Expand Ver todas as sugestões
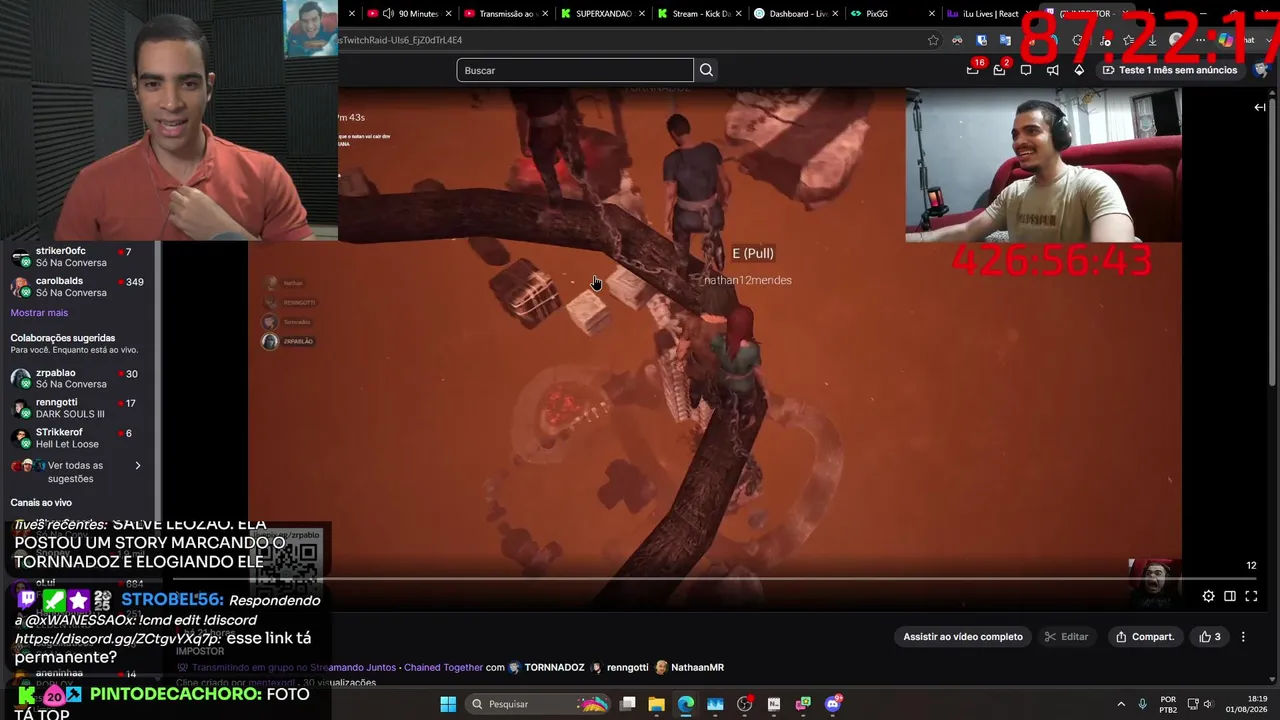Viewport: 1280px width, 720px height. click(76, 472)
